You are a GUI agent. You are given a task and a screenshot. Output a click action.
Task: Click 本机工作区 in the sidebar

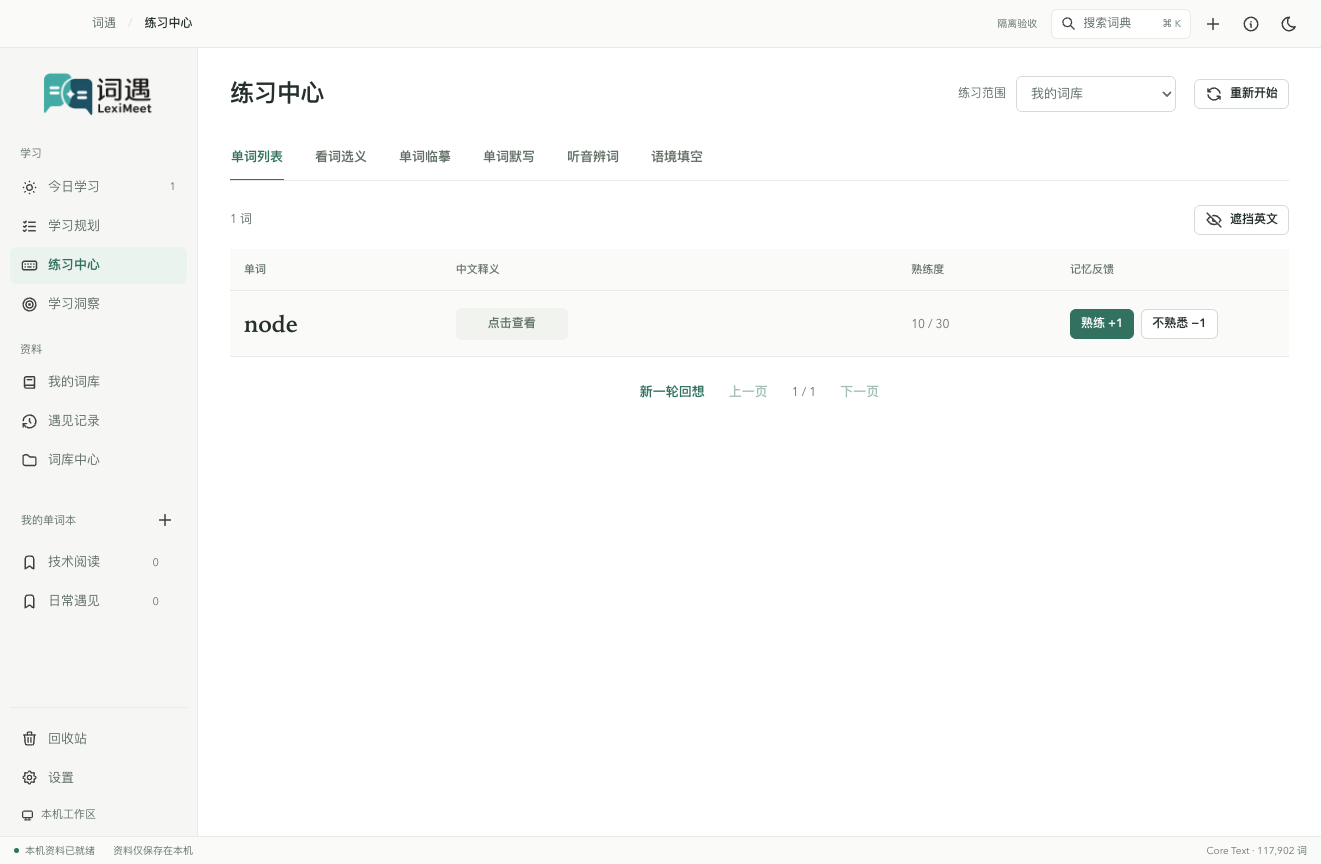click(60, 815)
